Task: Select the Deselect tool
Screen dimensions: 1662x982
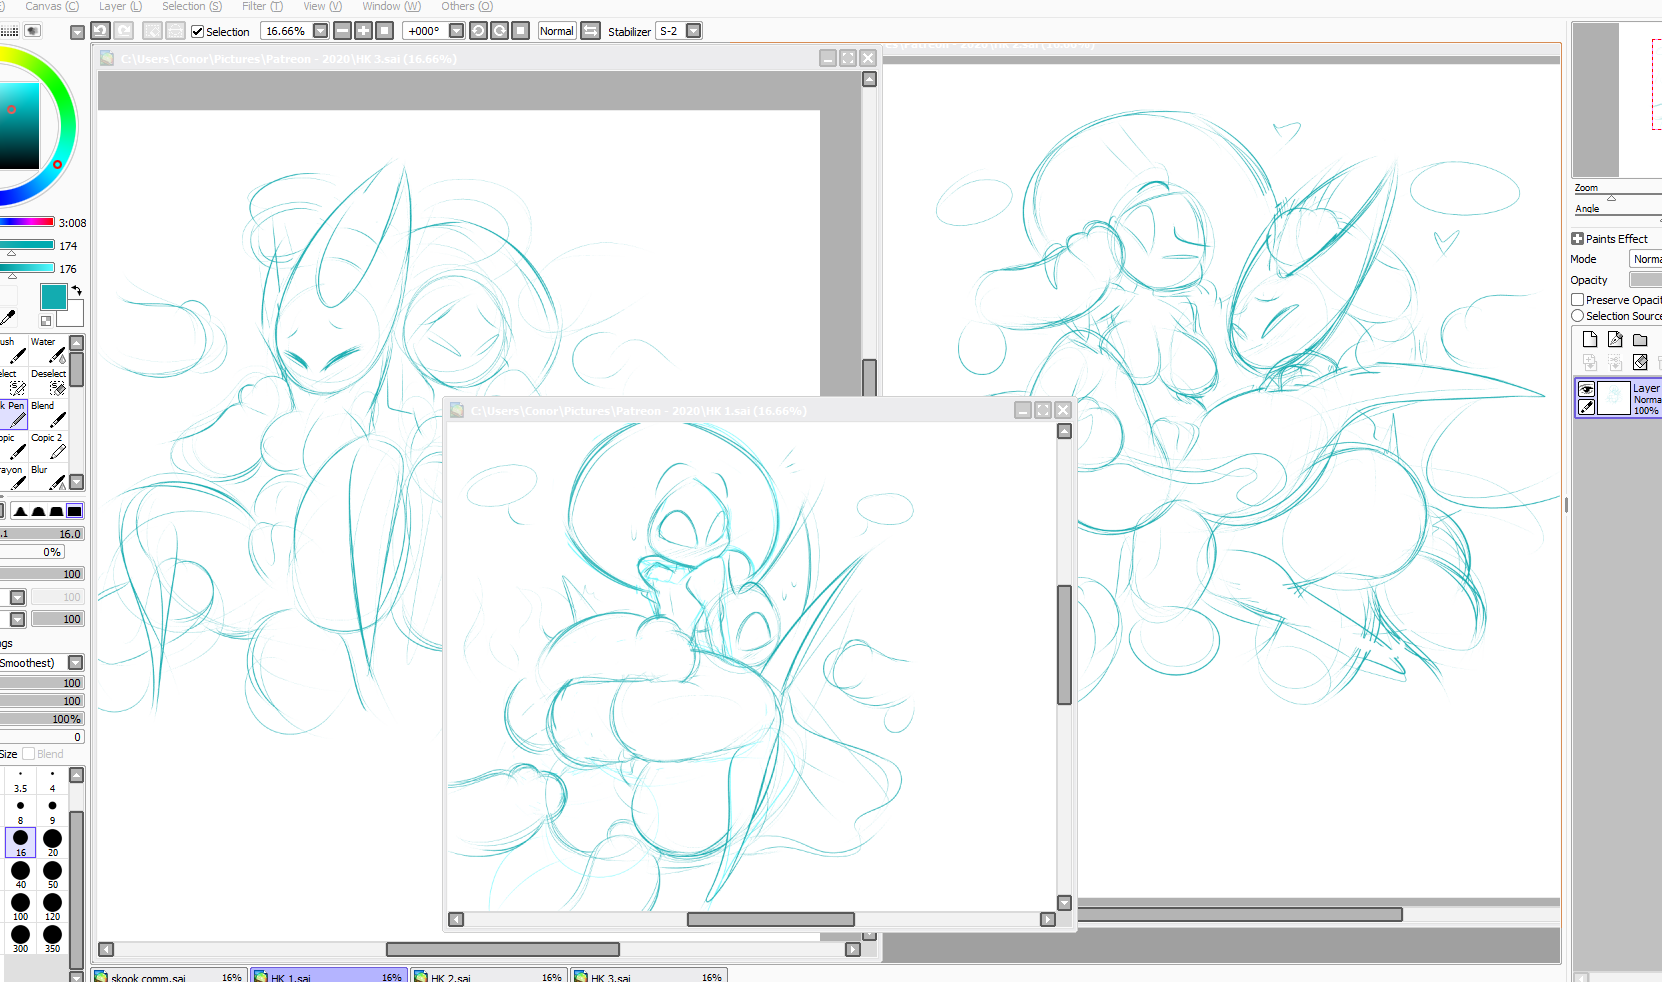Action: pyautogui.click(x=48, y=382)
